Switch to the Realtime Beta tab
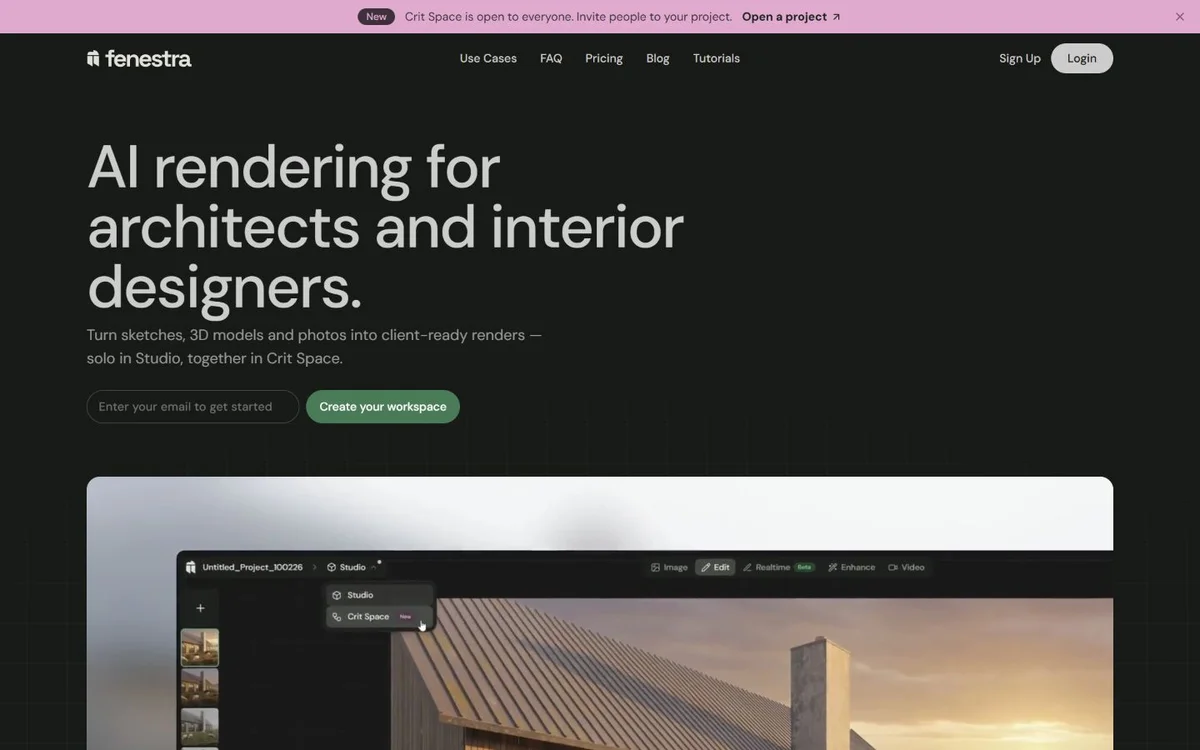The height and width of the screenshot is (750, 1200). point(778,567)
